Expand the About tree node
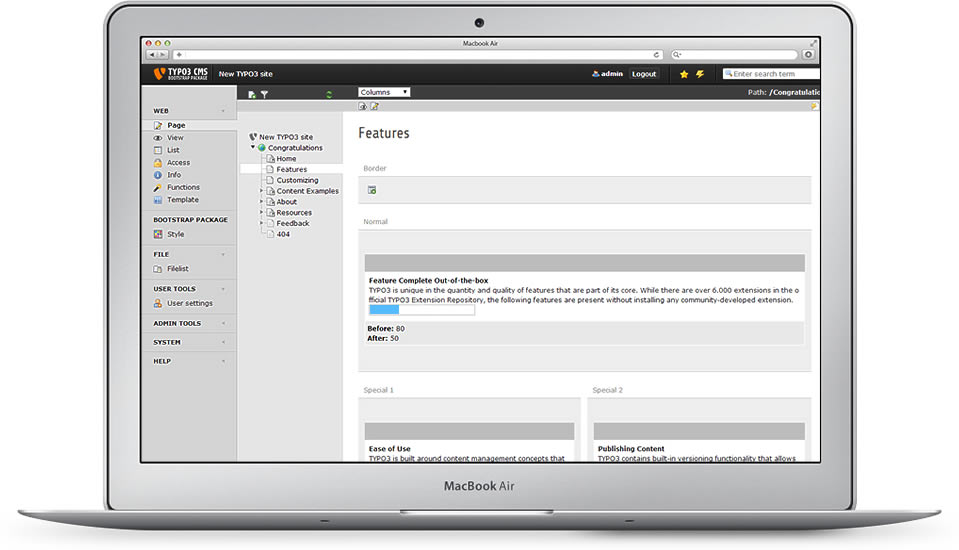The image size is (959, 550). [x=262, y=202]
